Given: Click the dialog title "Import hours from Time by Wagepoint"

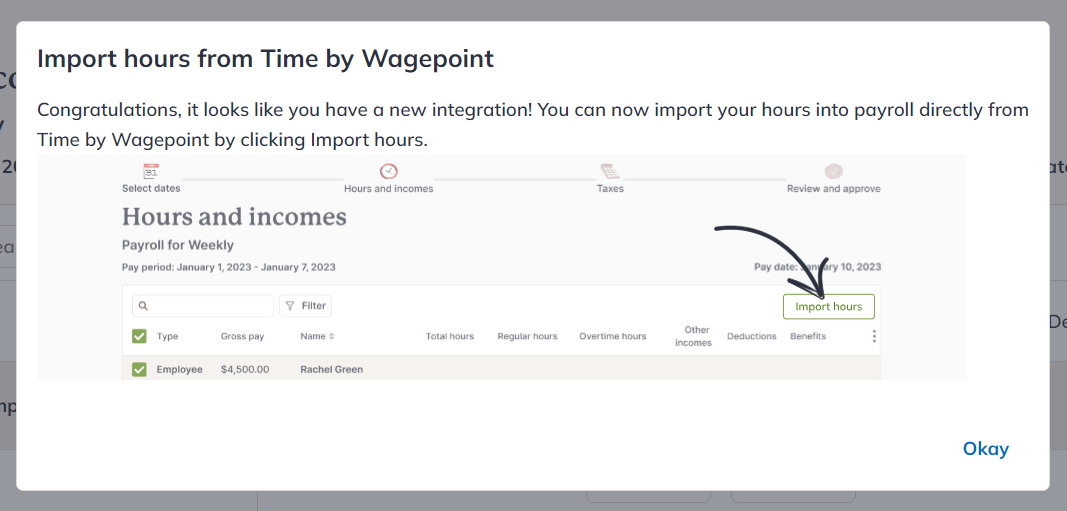Looking at the screenshot, I should tap(265, 59).
